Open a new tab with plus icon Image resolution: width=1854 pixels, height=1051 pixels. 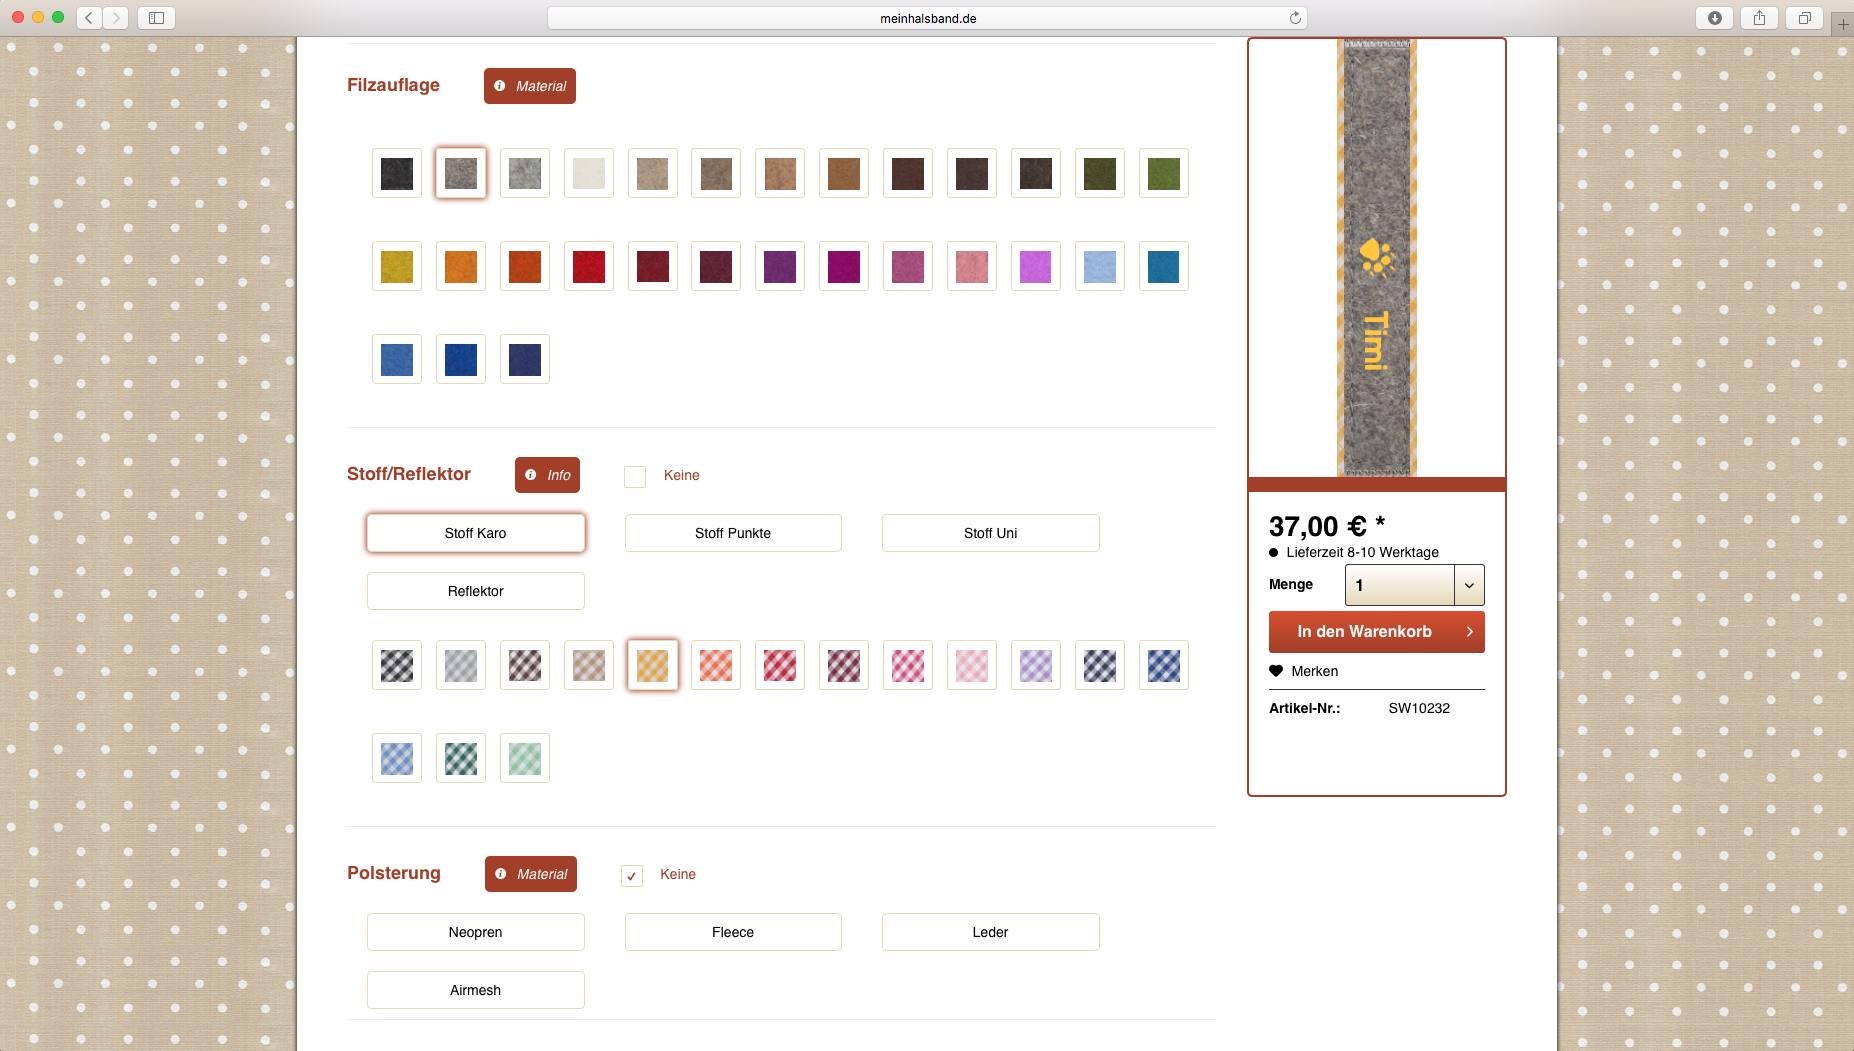1843,24
